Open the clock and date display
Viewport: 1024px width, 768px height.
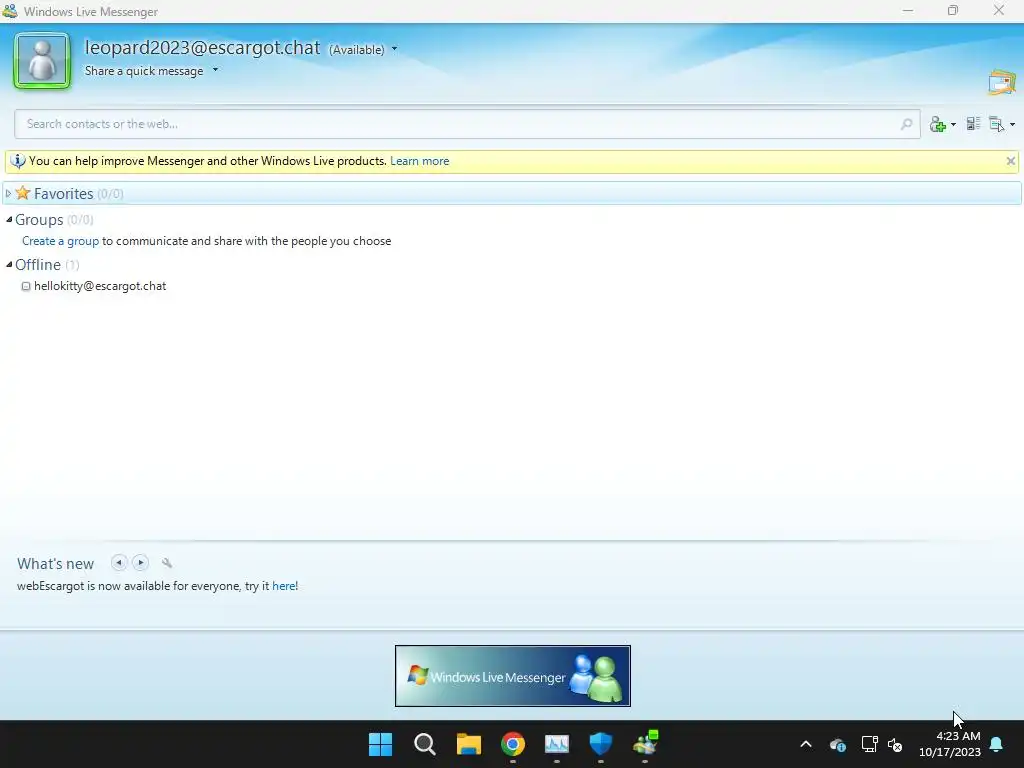(x=950, y=744)
